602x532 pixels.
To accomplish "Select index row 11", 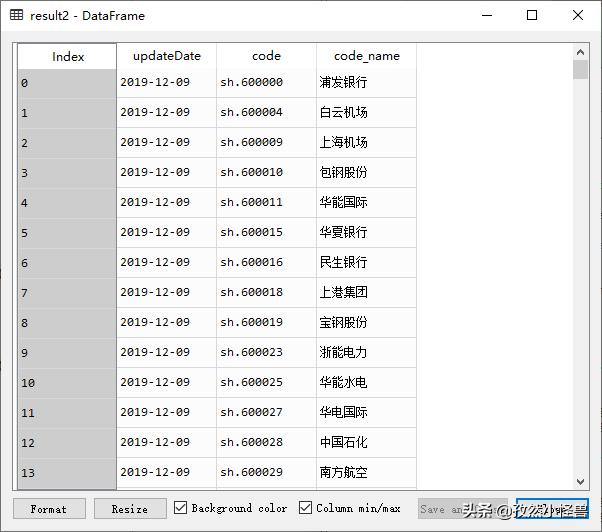I will pos(67,413).
